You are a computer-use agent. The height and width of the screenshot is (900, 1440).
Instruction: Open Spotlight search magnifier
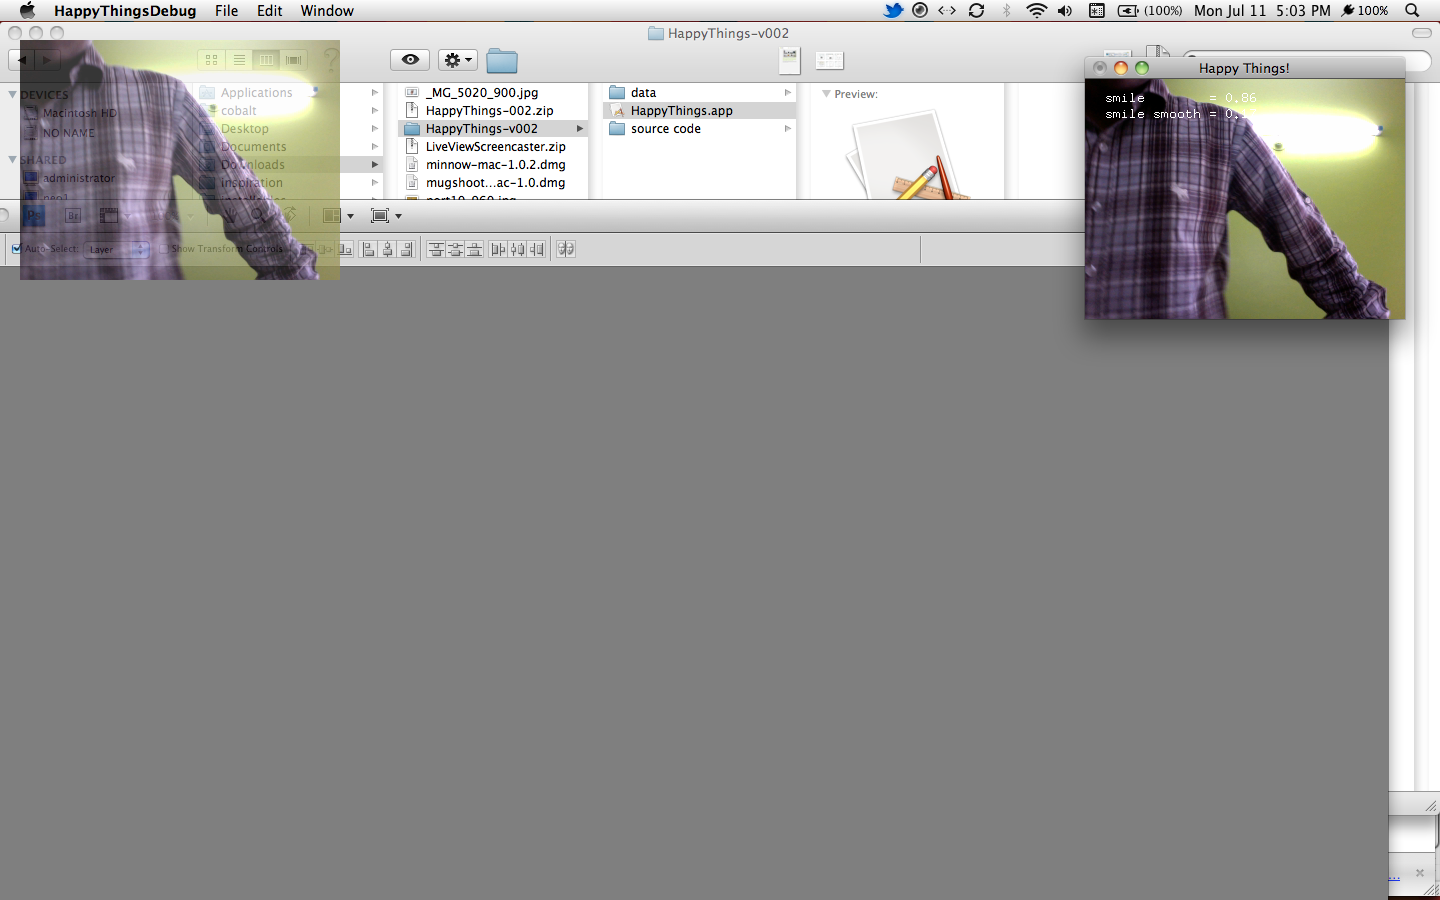point(1412,10)
